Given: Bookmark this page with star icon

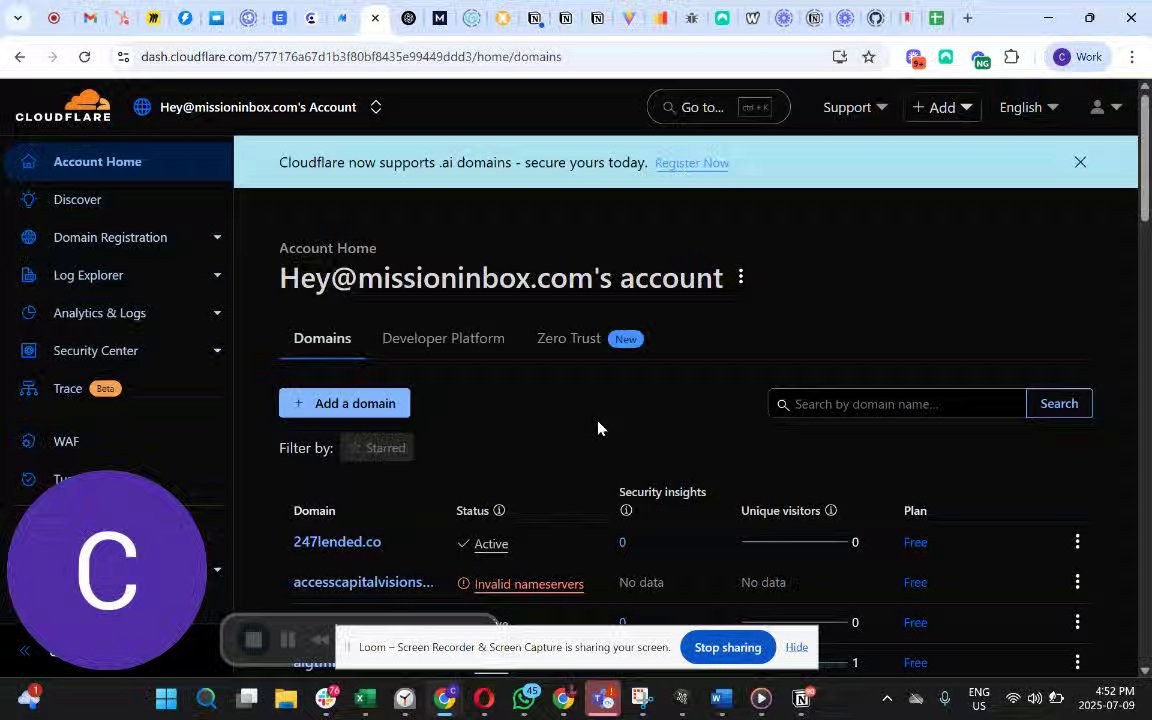Looking at the screenshot, I should click(868, 57).
